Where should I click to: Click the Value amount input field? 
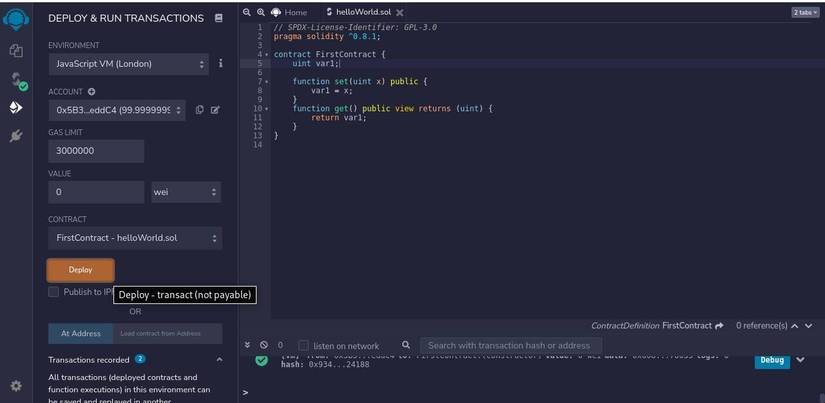click(x=96, y=192)
